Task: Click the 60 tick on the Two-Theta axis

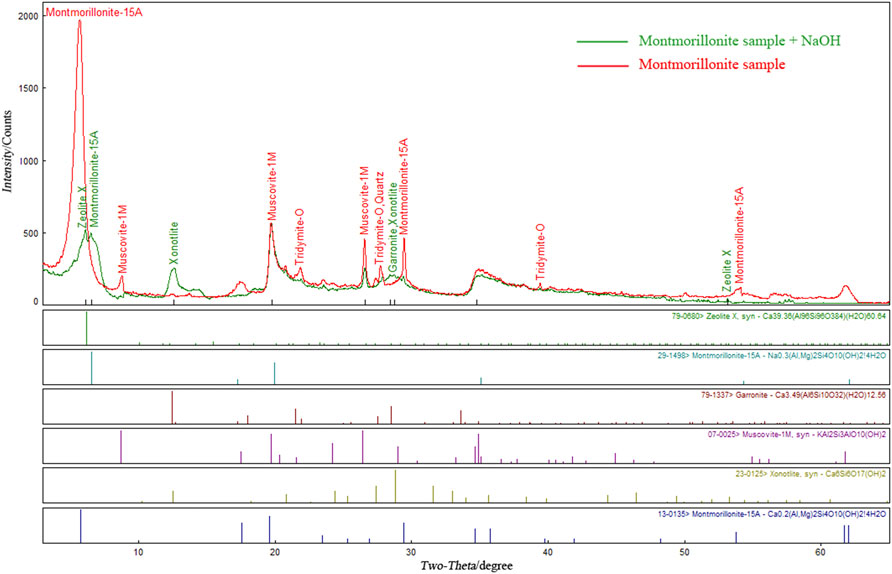Action: [820, 552]
